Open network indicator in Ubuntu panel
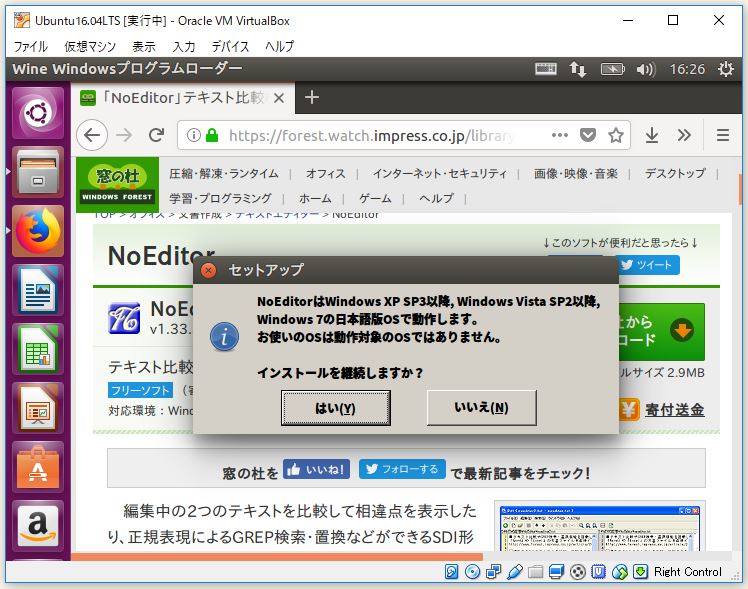 tap(578, 70)
